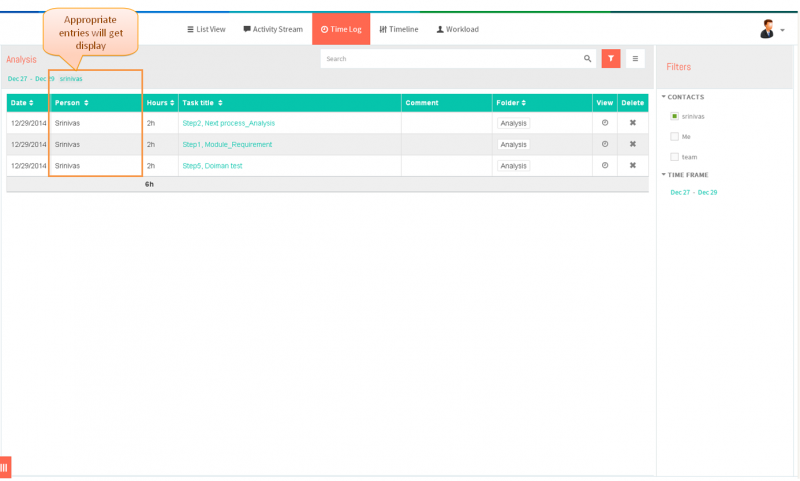The height and width of the screenshot is (481, 800).
Task: Open the Step1, Module_Requirement task link
Action: click(x=227, y=145)
